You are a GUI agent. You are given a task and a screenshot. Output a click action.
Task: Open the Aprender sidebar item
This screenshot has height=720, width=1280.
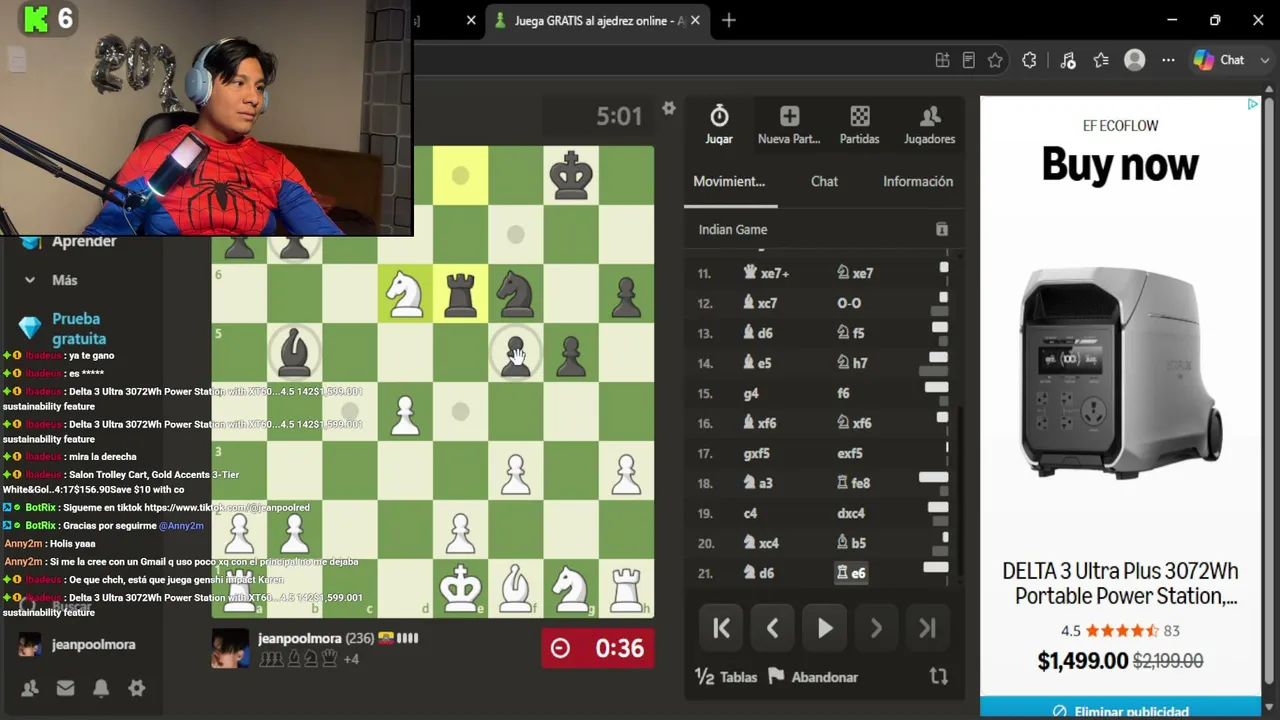click(x=70, y=241)
